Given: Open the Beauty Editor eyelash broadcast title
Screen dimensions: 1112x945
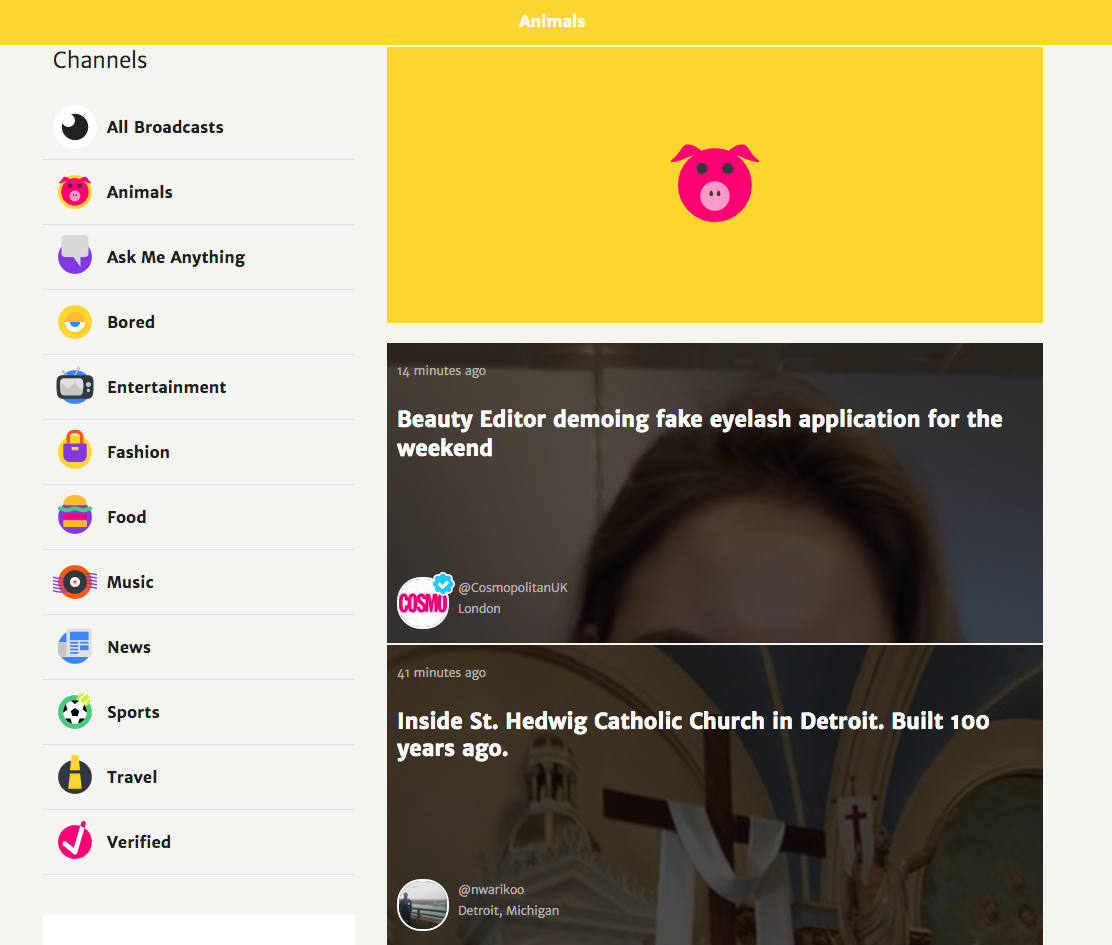Looking at the screenshot, I should pos(699,433).
